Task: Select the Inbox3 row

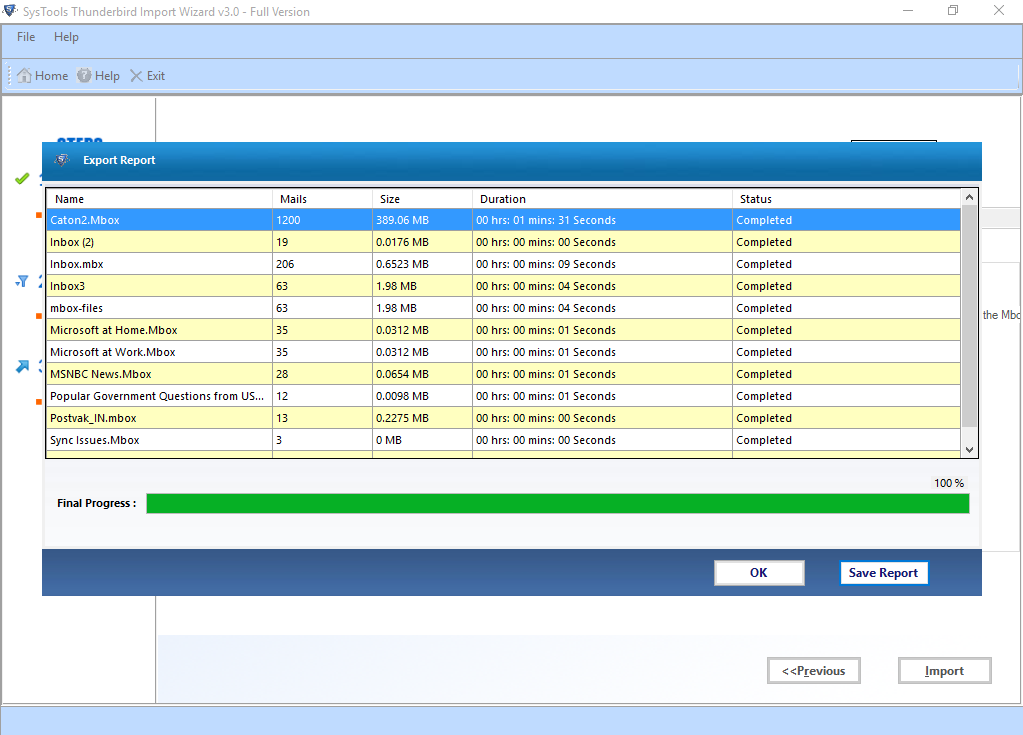Action: [x=503, y=286]
